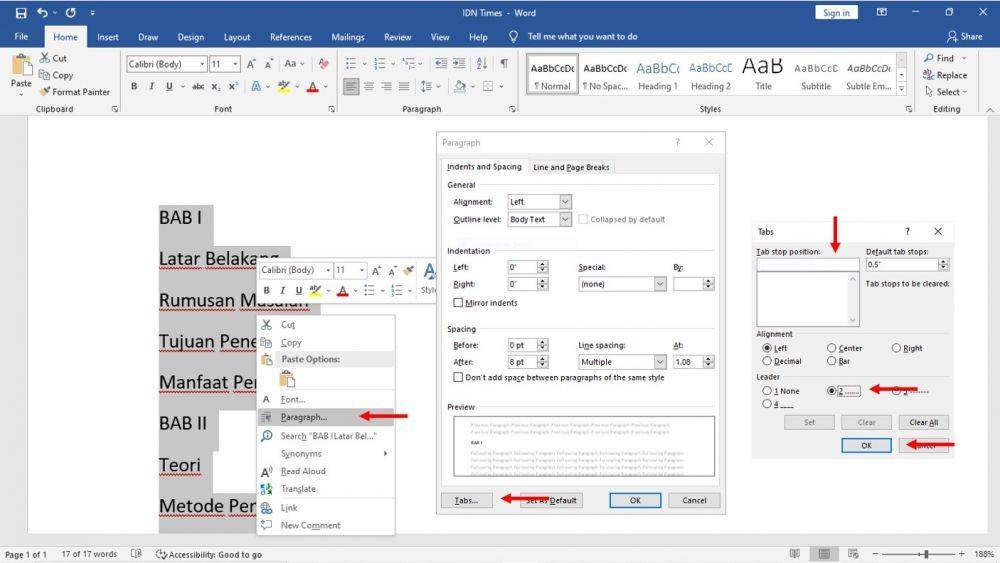Increase font size with grow font icon
The width and height of the screenshot is (1000, 563).
click(251, 64)
